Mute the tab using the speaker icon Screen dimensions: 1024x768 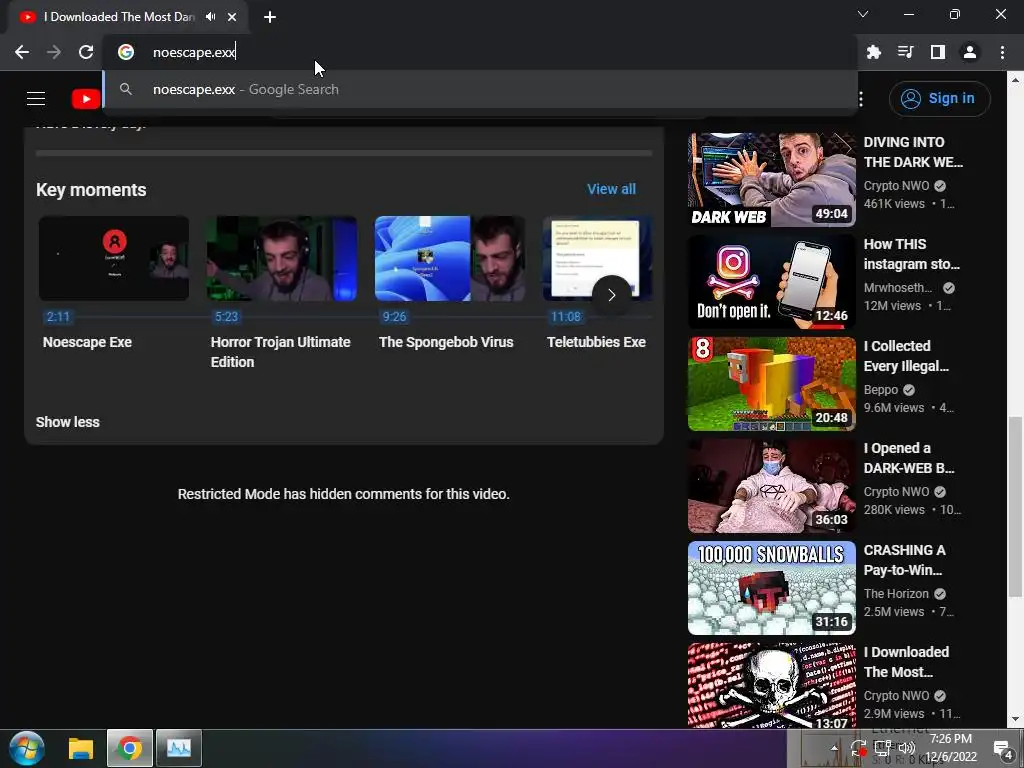pos(210,17)
